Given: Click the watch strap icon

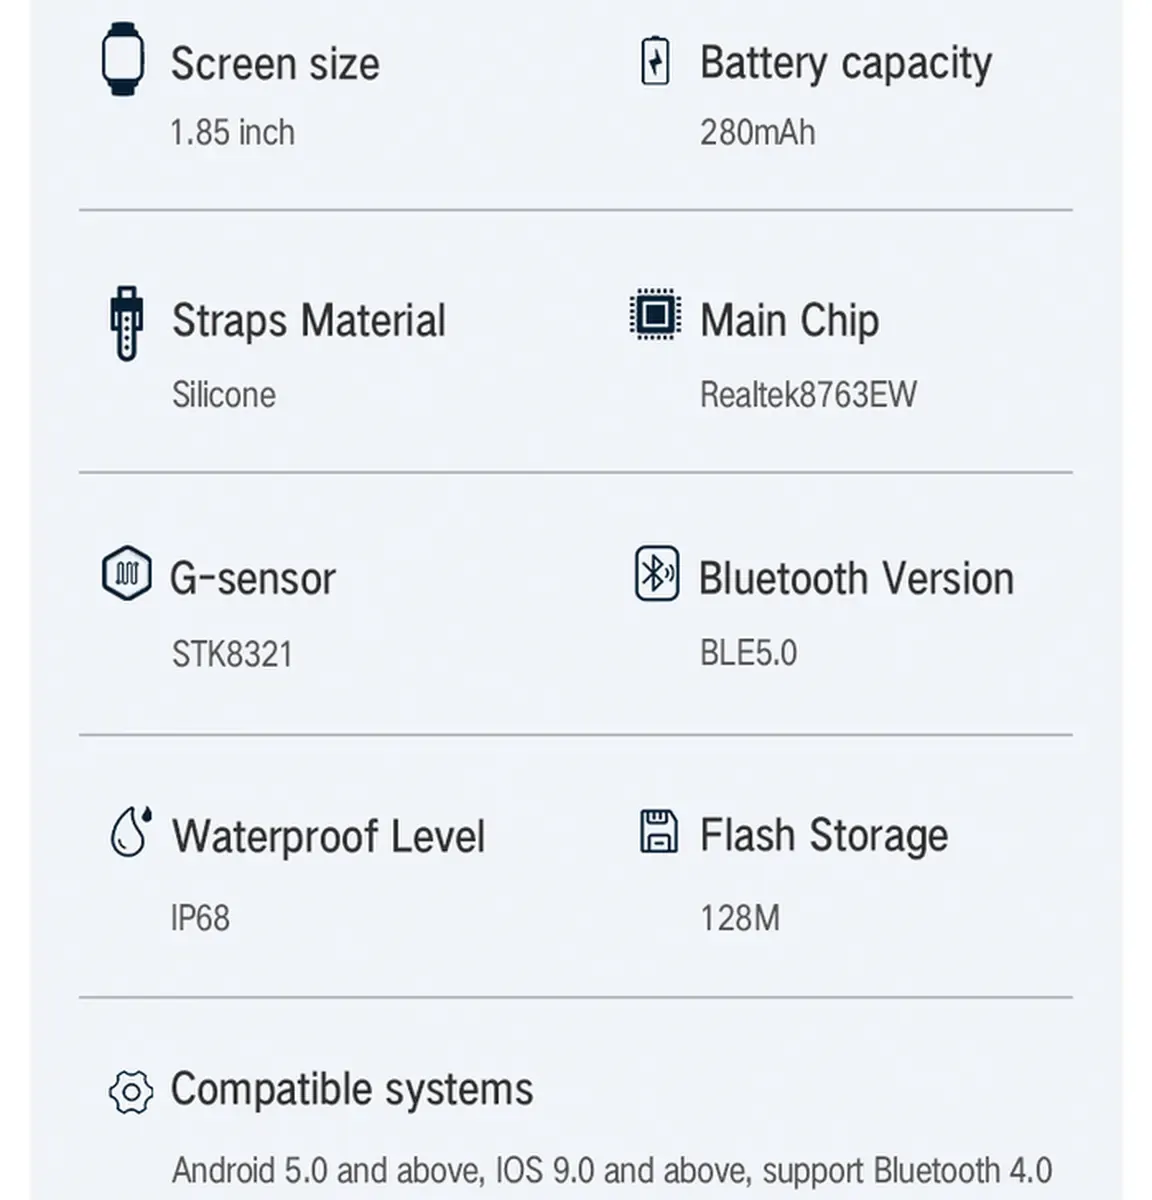Looking at the screenshot, I should tap(126, 322).
